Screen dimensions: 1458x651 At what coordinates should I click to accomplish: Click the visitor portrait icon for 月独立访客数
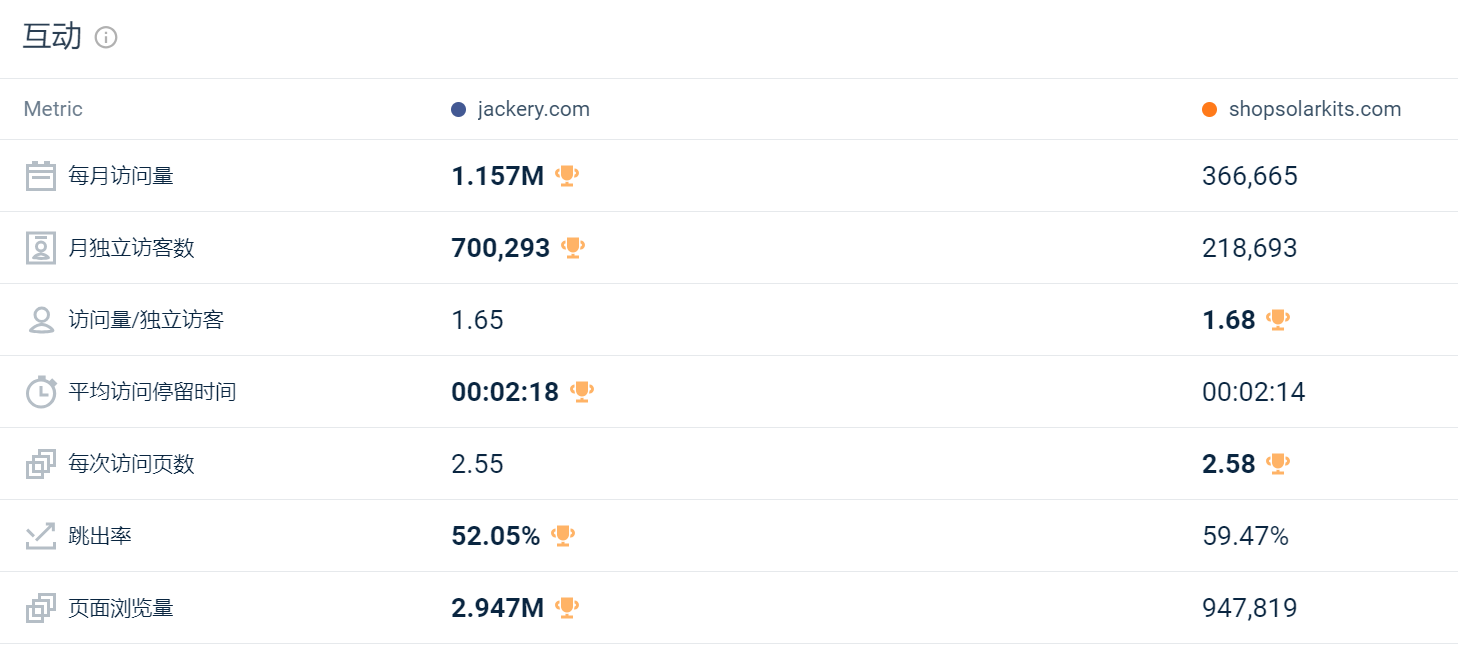41,248
